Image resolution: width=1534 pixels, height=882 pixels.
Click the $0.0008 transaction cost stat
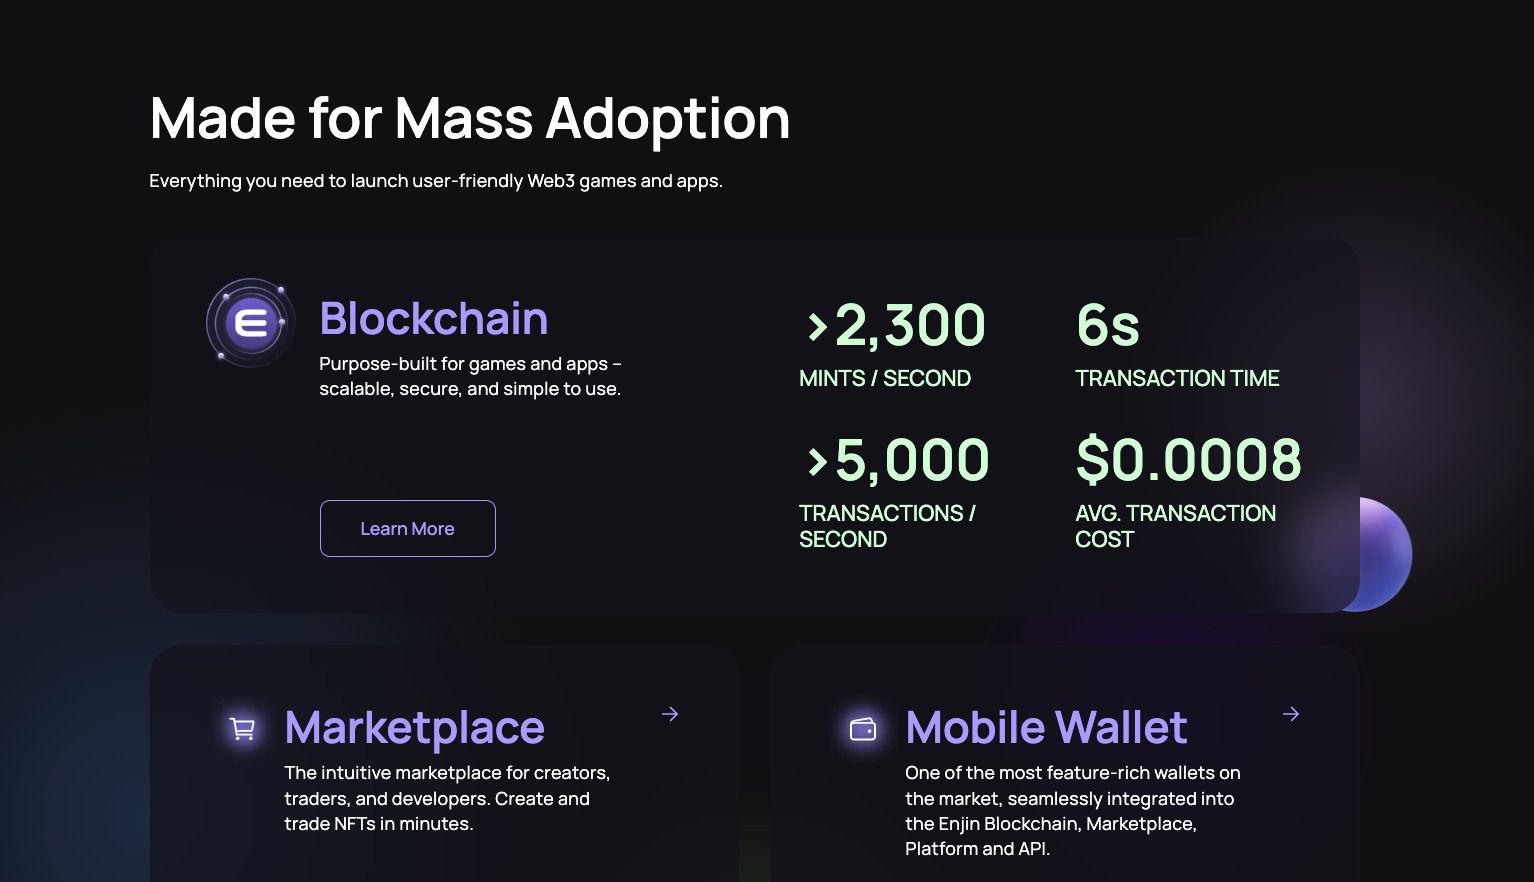click(1188, 461)
